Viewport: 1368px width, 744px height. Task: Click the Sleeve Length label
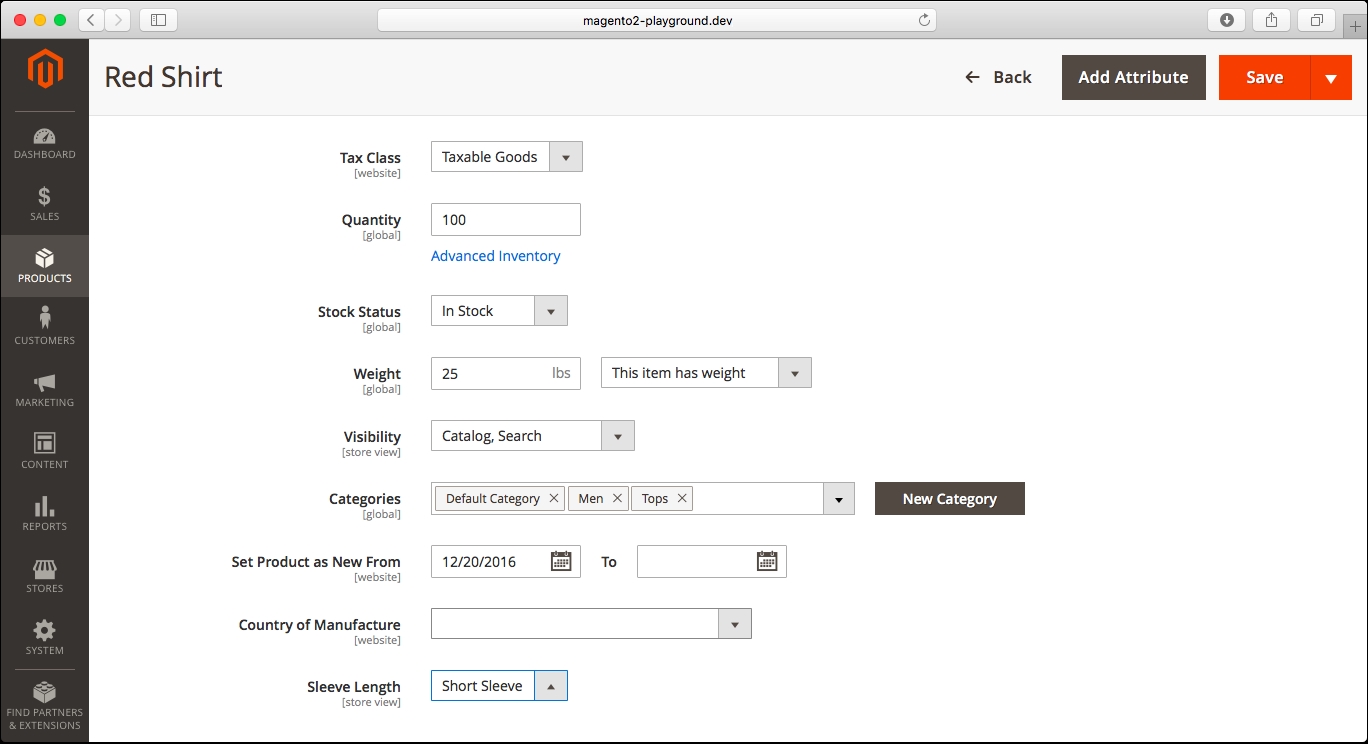354,687
